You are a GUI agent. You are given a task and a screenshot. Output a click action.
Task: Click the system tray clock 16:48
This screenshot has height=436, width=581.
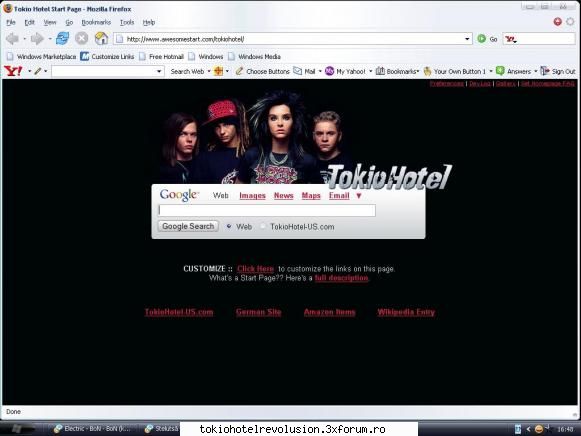(x=565, y=429)
